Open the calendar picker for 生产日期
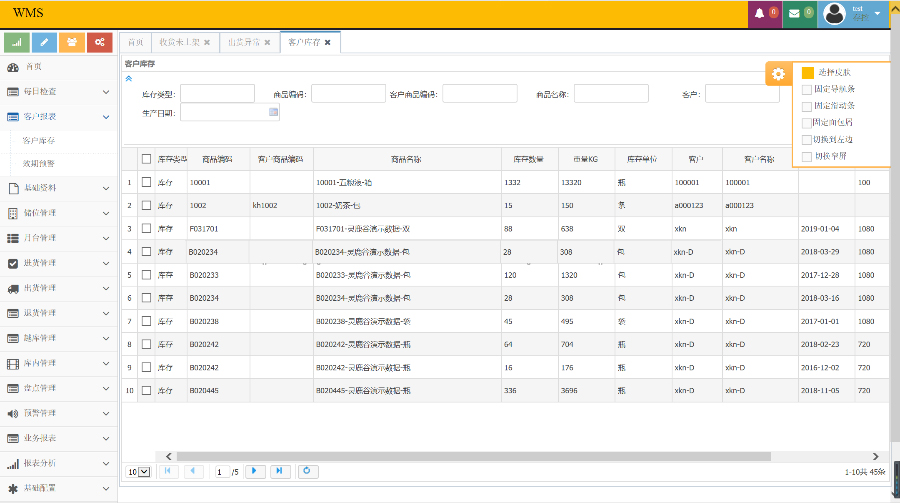This screenshot has width=900, height=503. [274, 112]
